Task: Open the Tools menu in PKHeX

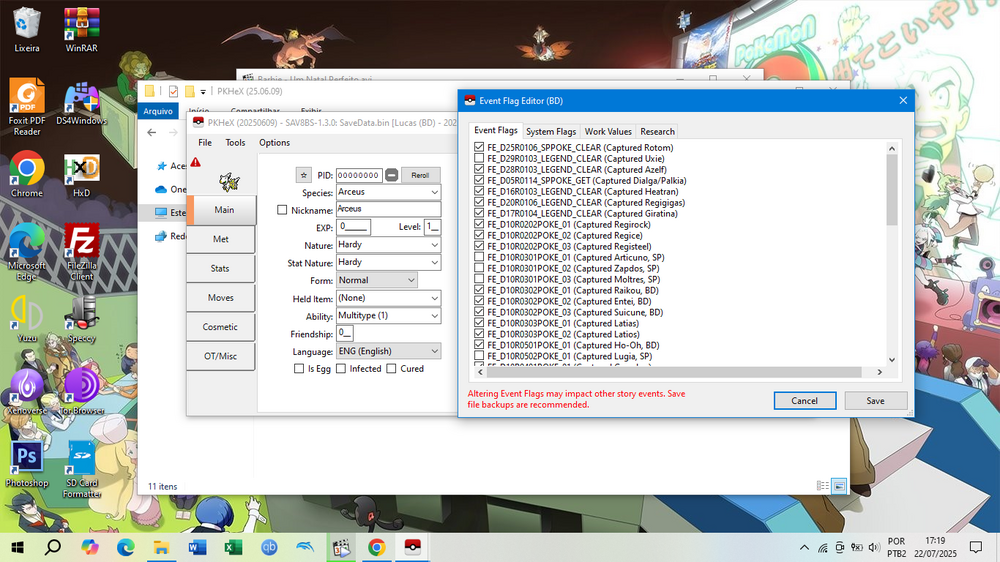Action: coord(235,143)
